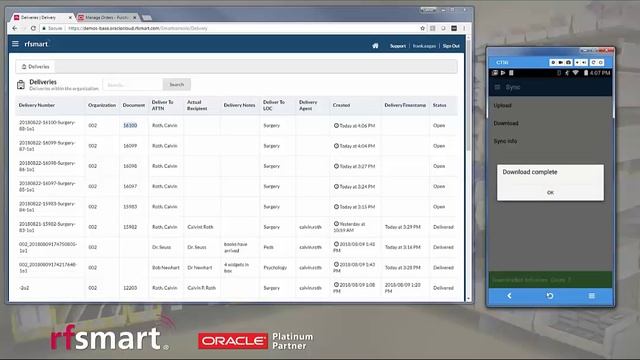Viewport: 640px width, 360px height.
Task: Select delivery 20180821-15982-Surgery row
Action: coord(237,227)
